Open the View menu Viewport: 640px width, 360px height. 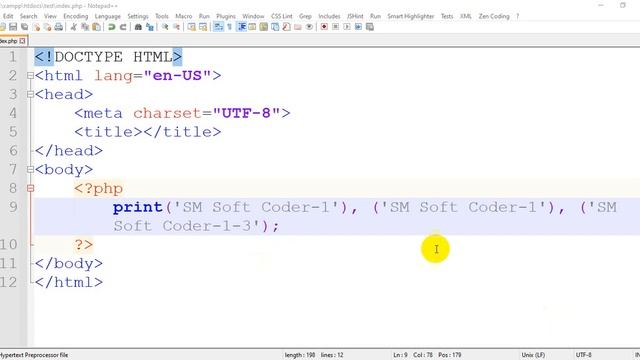point(50,16)
